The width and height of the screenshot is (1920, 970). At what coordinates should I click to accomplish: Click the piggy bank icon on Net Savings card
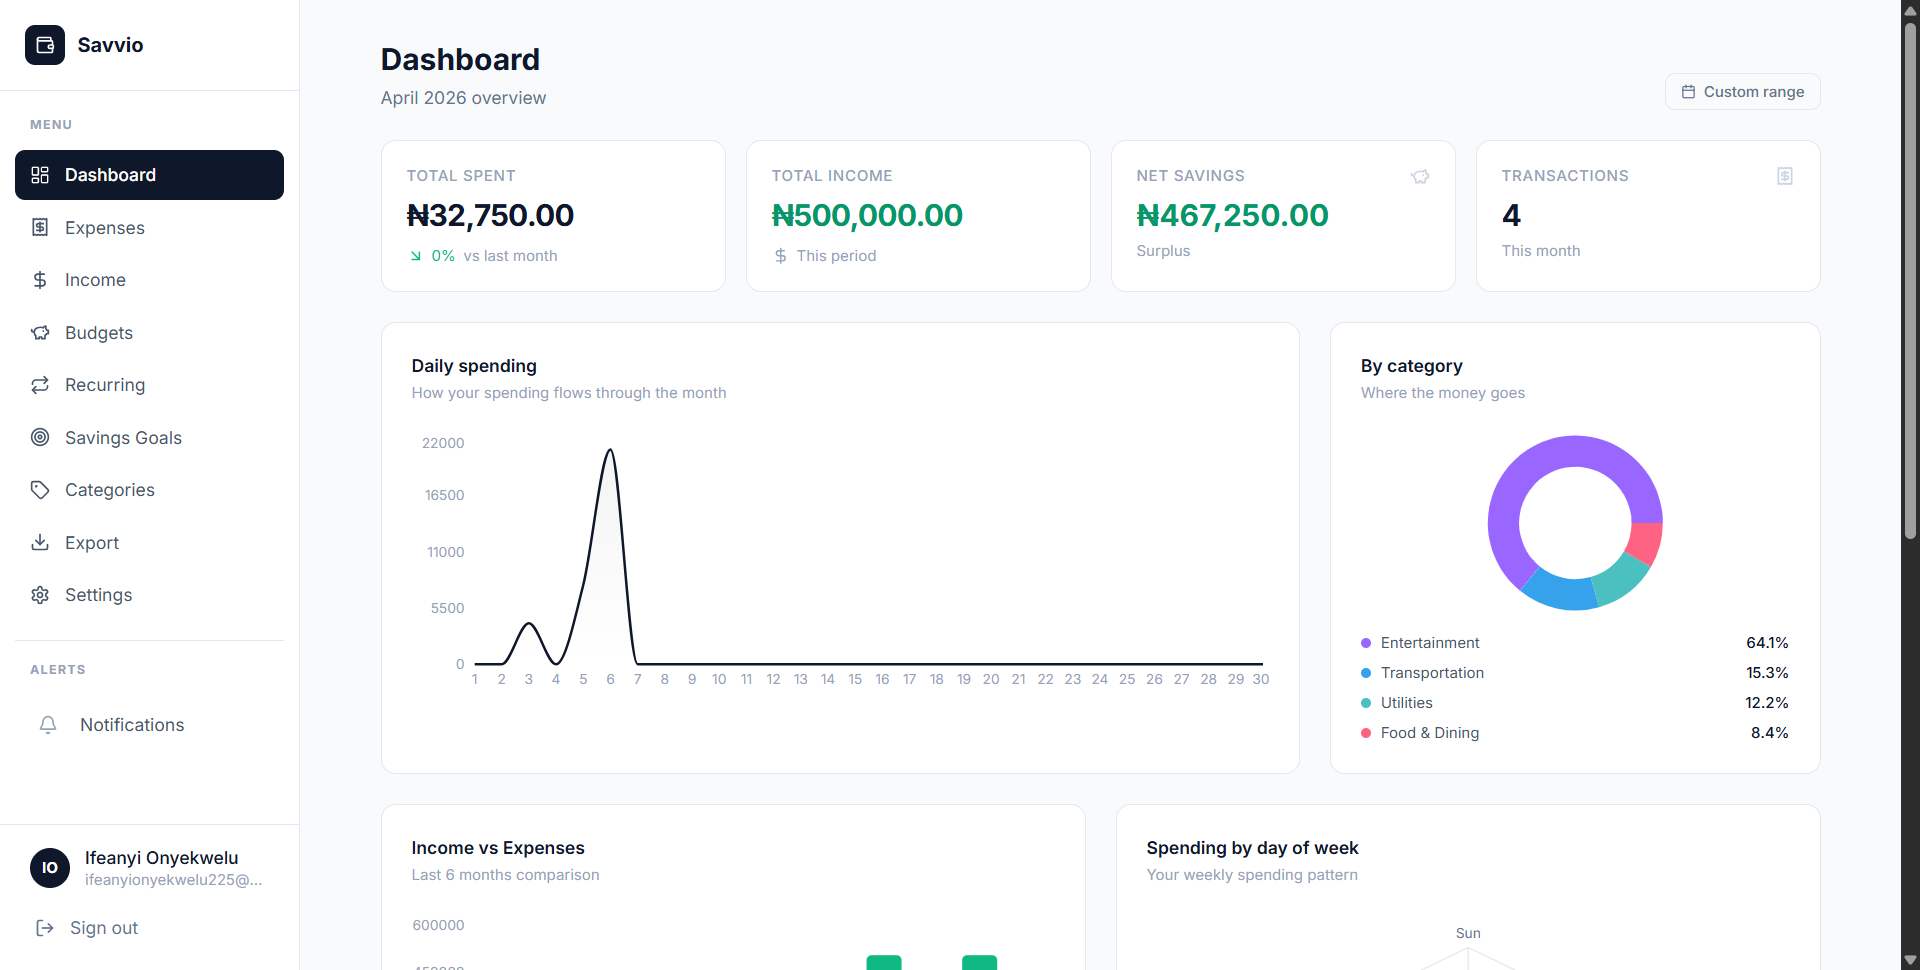coord(1419,176)
